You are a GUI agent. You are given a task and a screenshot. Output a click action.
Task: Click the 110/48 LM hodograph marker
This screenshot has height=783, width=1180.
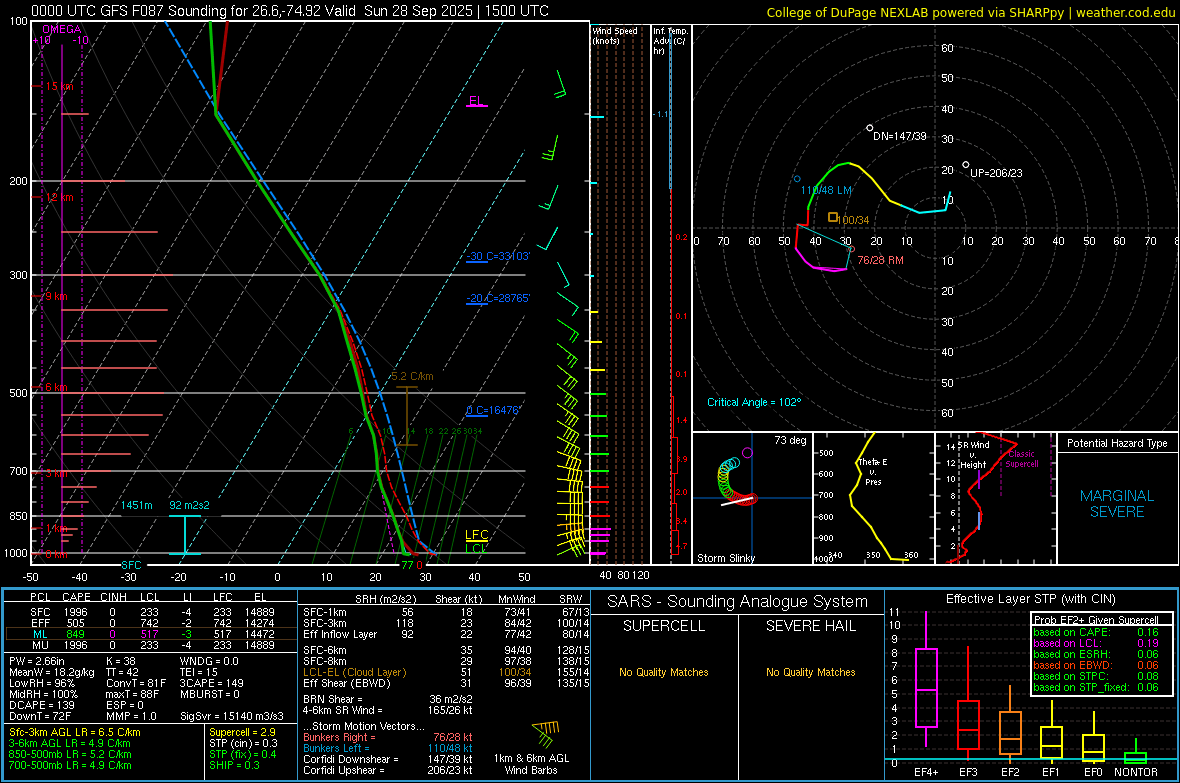(797, 179)
